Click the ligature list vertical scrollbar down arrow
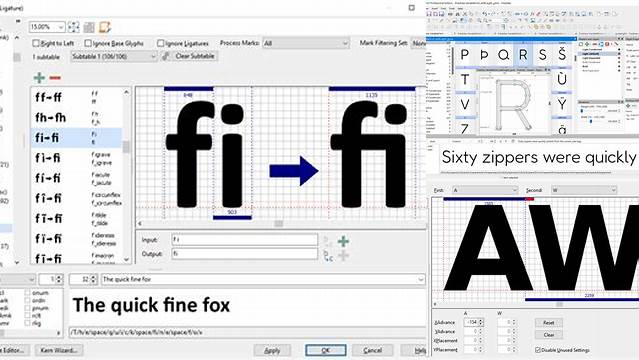Viewport: 639px width, 360px height. (126, 259)
